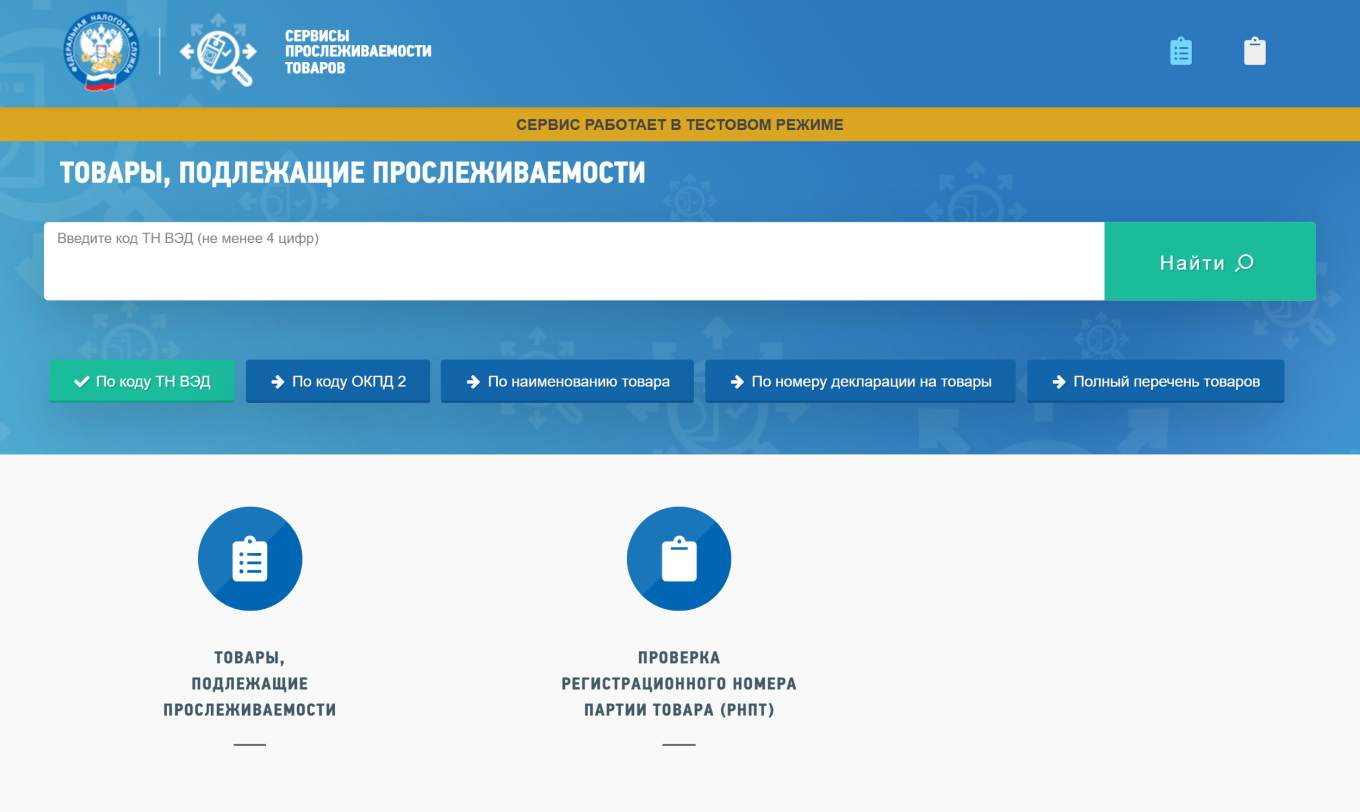Select the По коду ТН ВЭД search mode
1360x812 pixels.
point(142,381)
